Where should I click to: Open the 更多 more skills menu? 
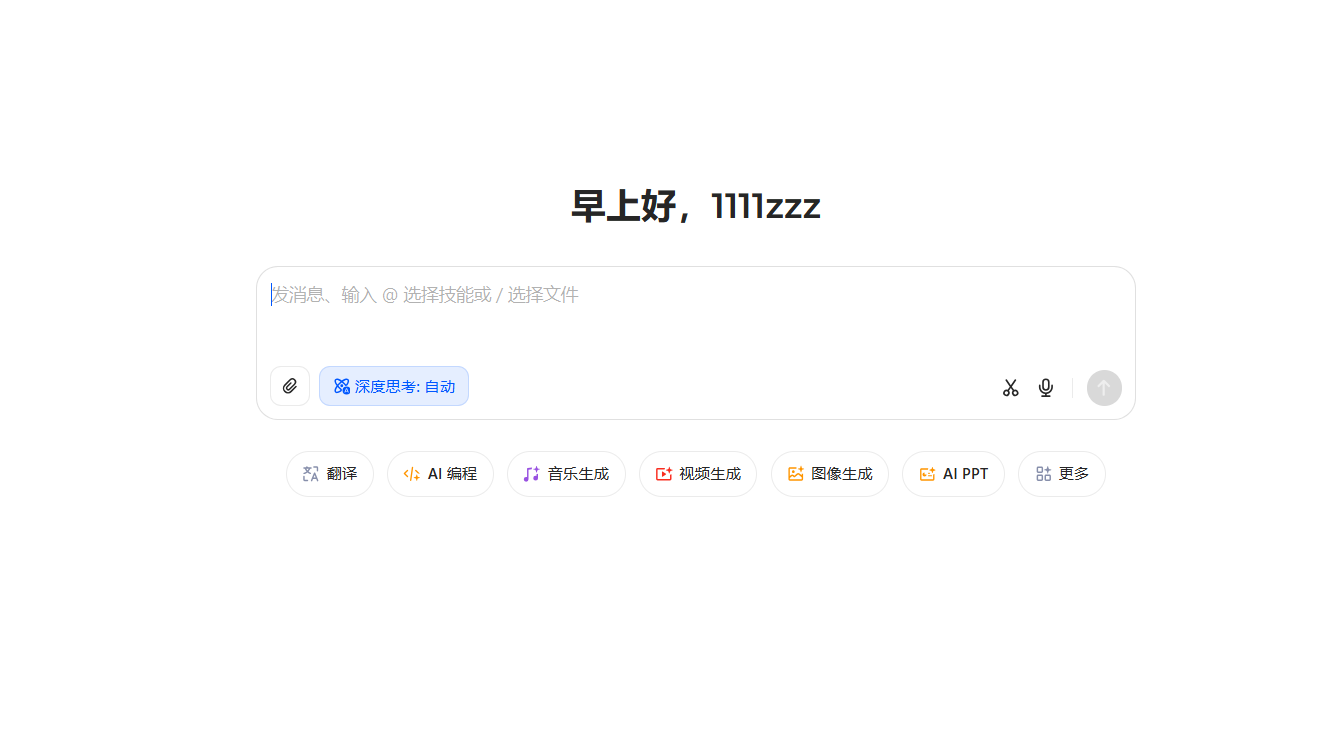[x=1062, y=473]
